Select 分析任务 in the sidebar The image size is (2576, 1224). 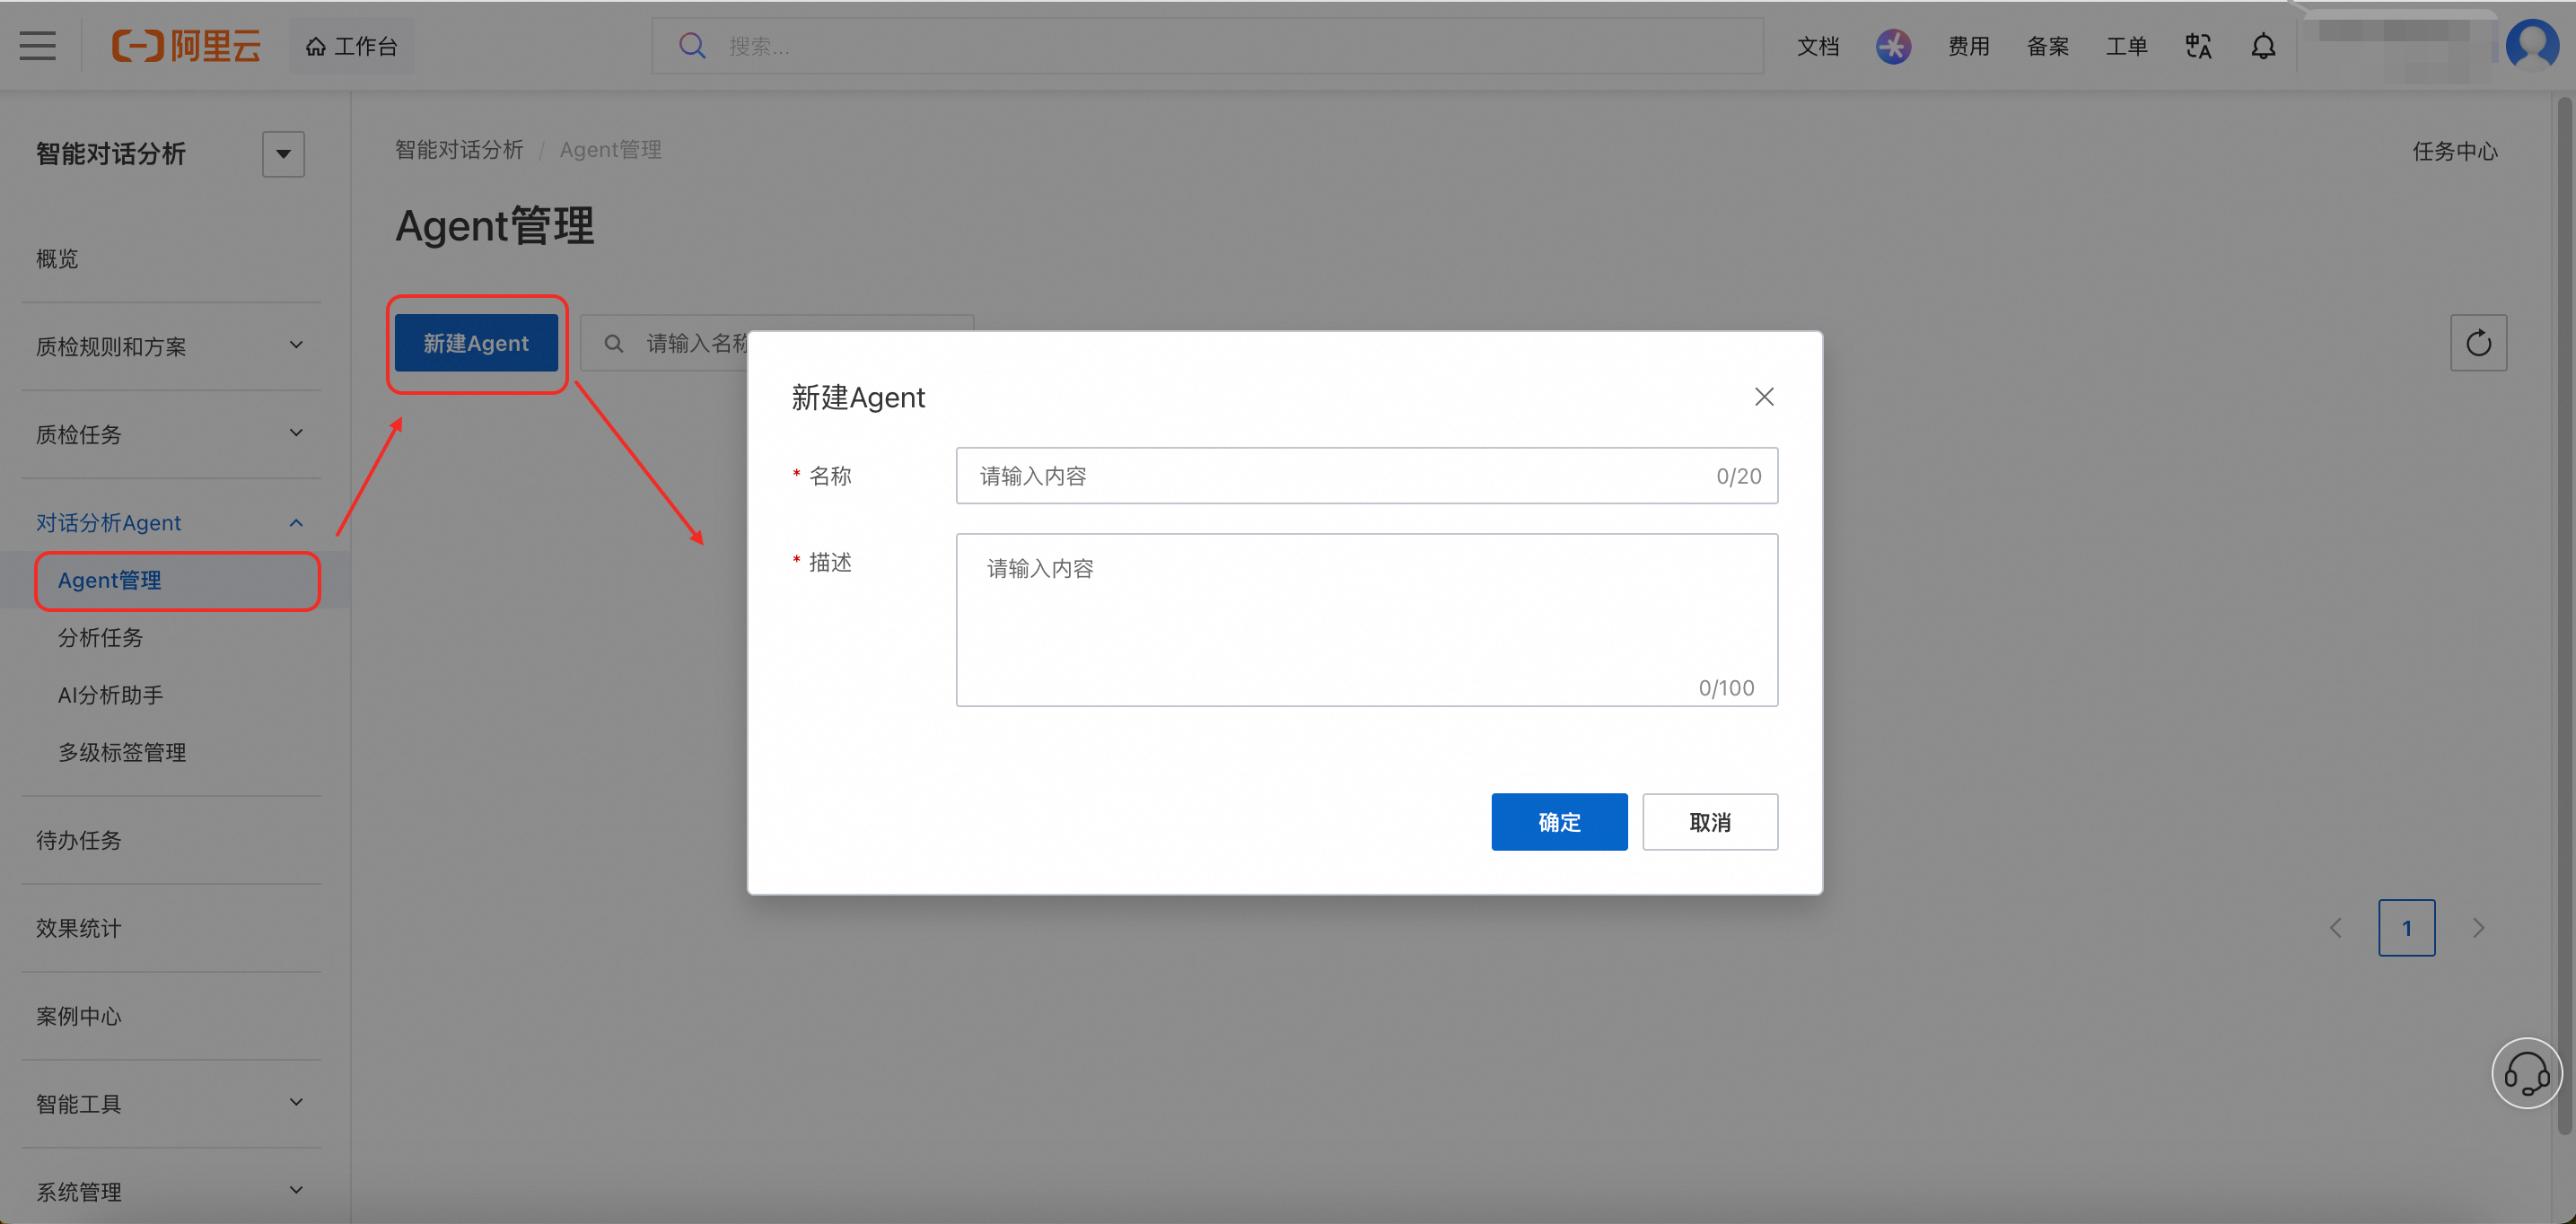click(x=100, y=637)
